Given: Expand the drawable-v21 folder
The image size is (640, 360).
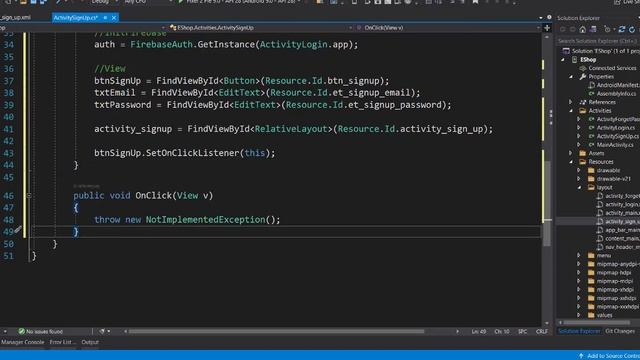Looking at the screenshot, I should click(x=579, y=179).
